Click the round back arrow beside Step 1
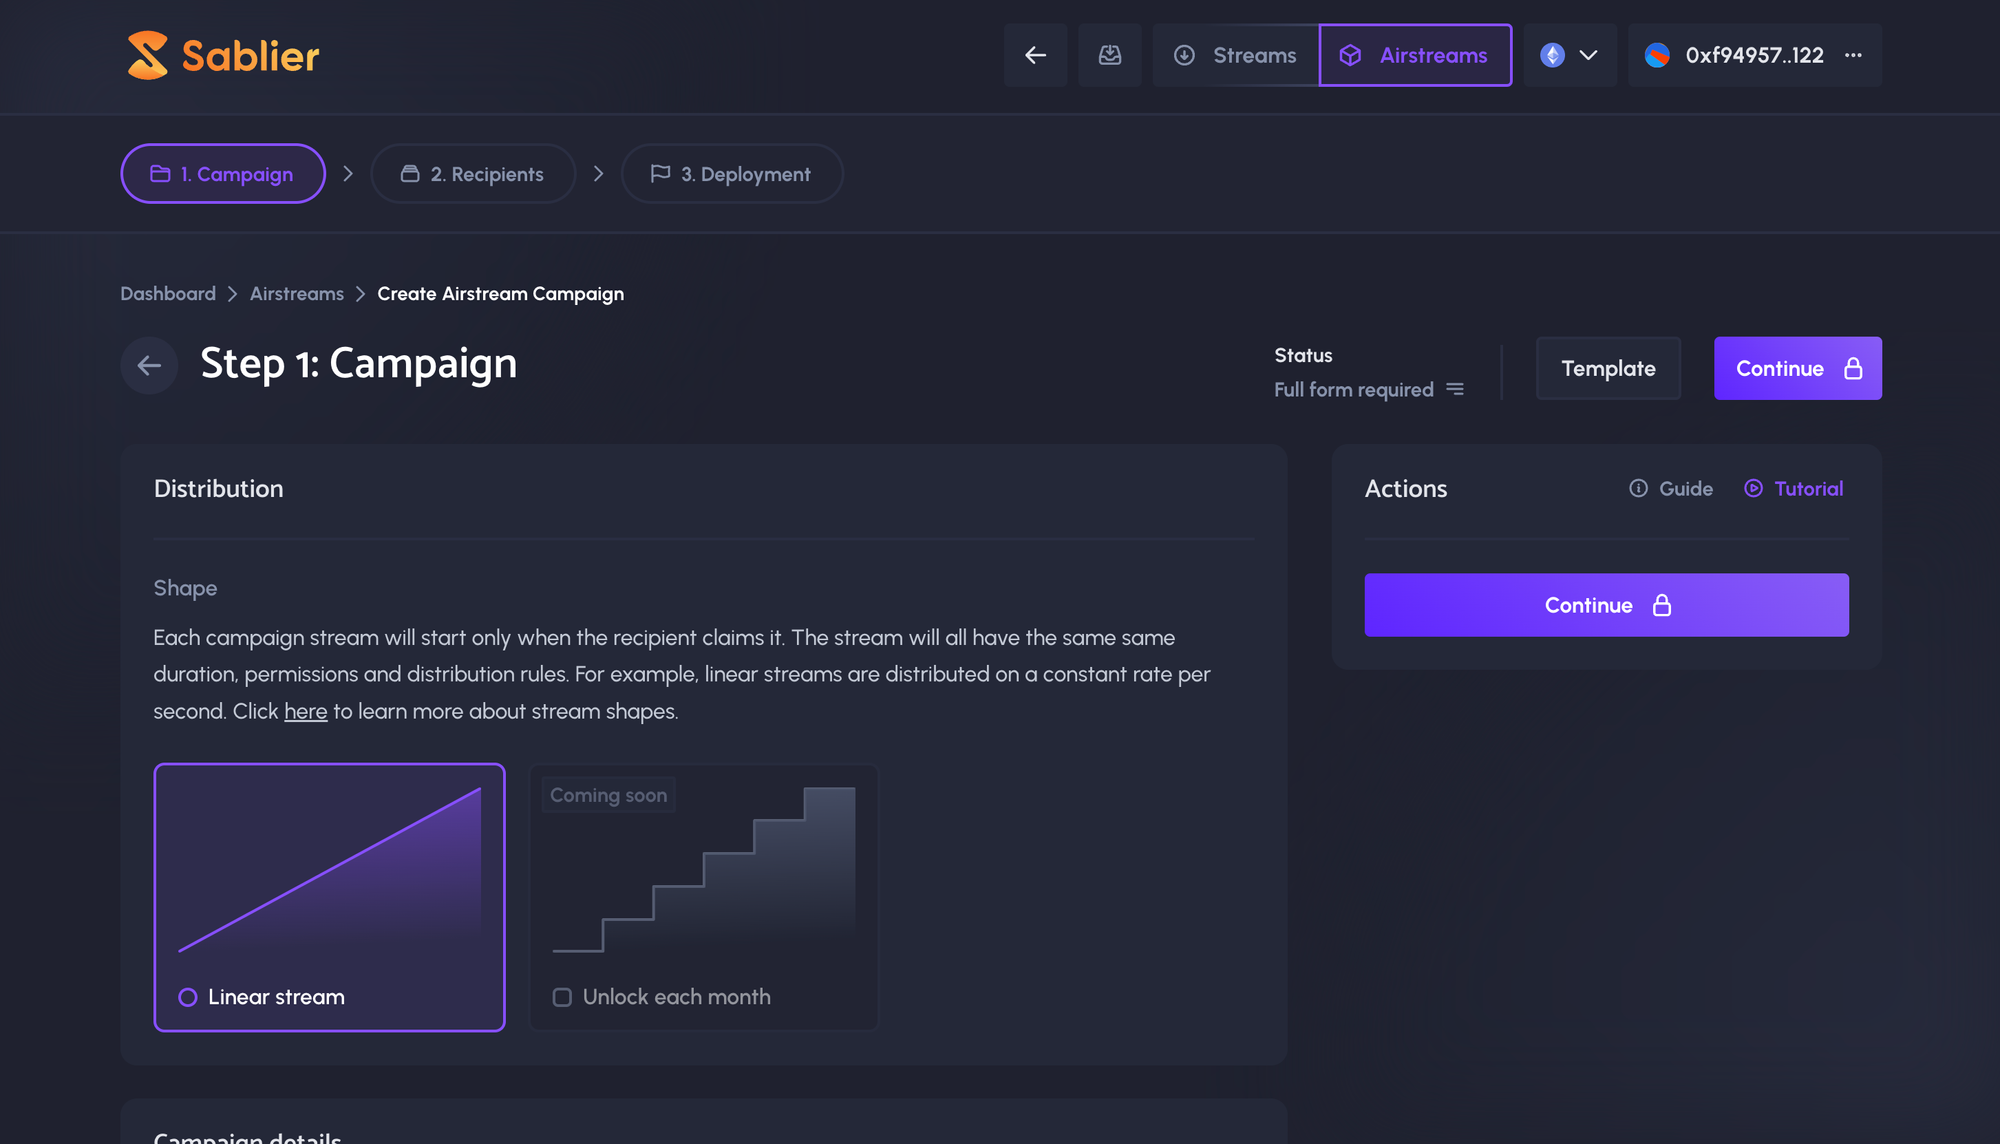Screen dimensions: 2000x1144 click(149, 366)
